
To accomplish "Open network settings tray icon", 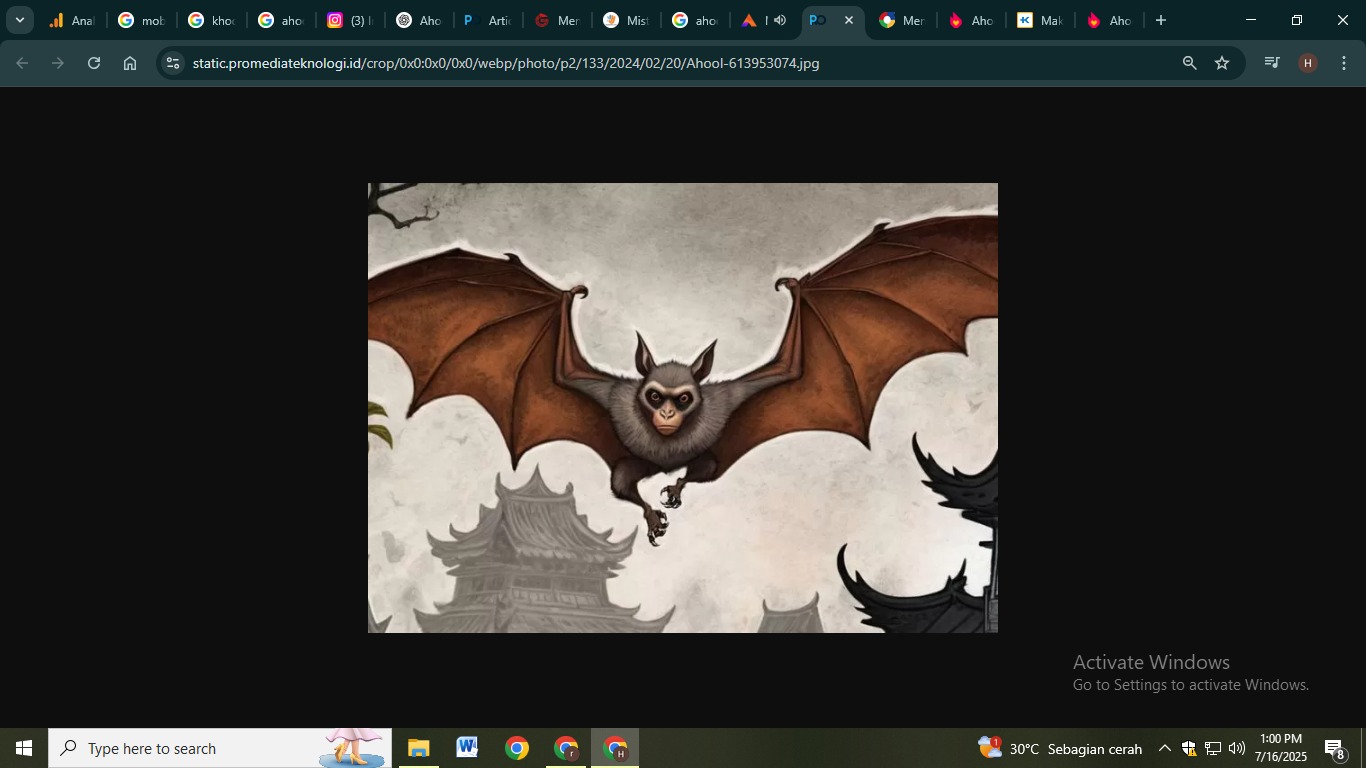I will [x=1213, y=748].
